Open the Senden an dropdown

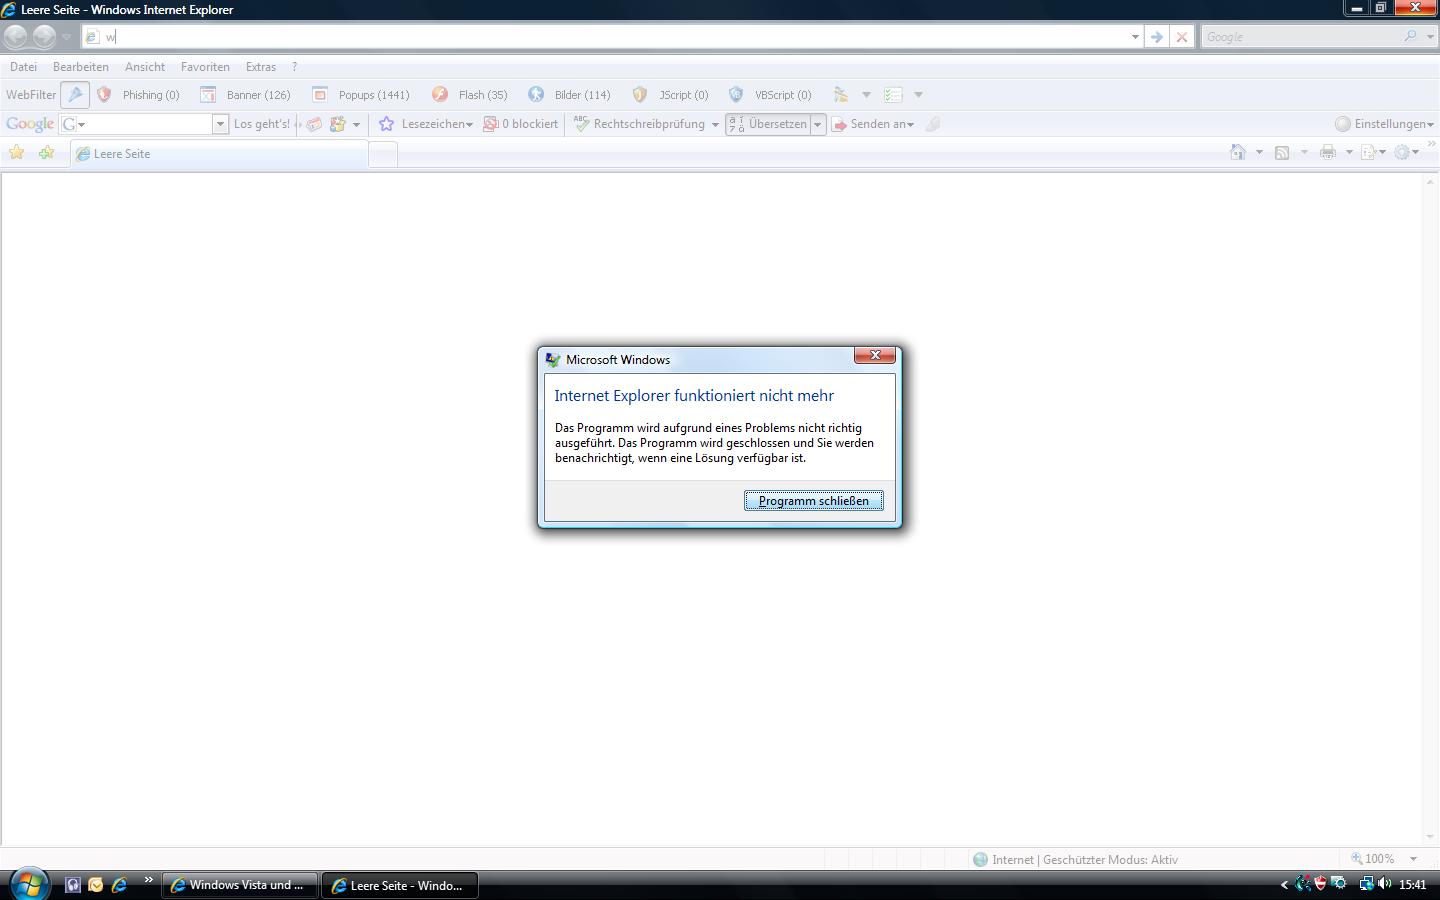873,124
